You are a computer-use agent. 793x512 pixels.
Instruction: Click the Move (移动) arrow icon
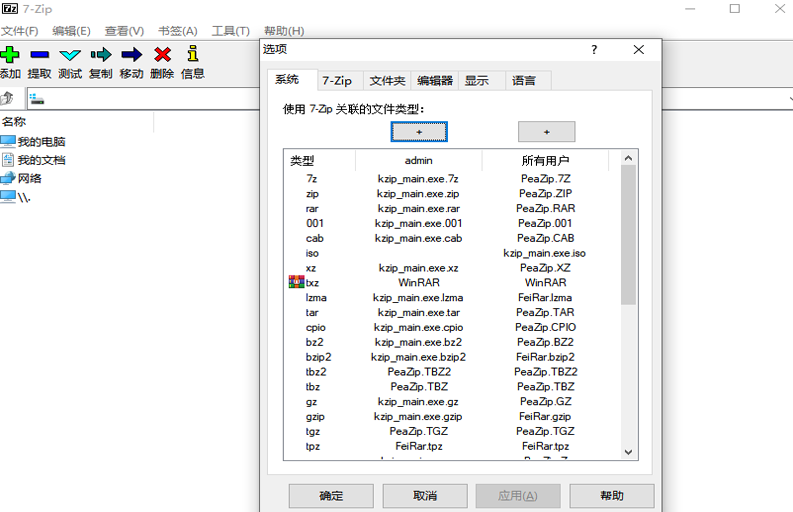[131, 55]
